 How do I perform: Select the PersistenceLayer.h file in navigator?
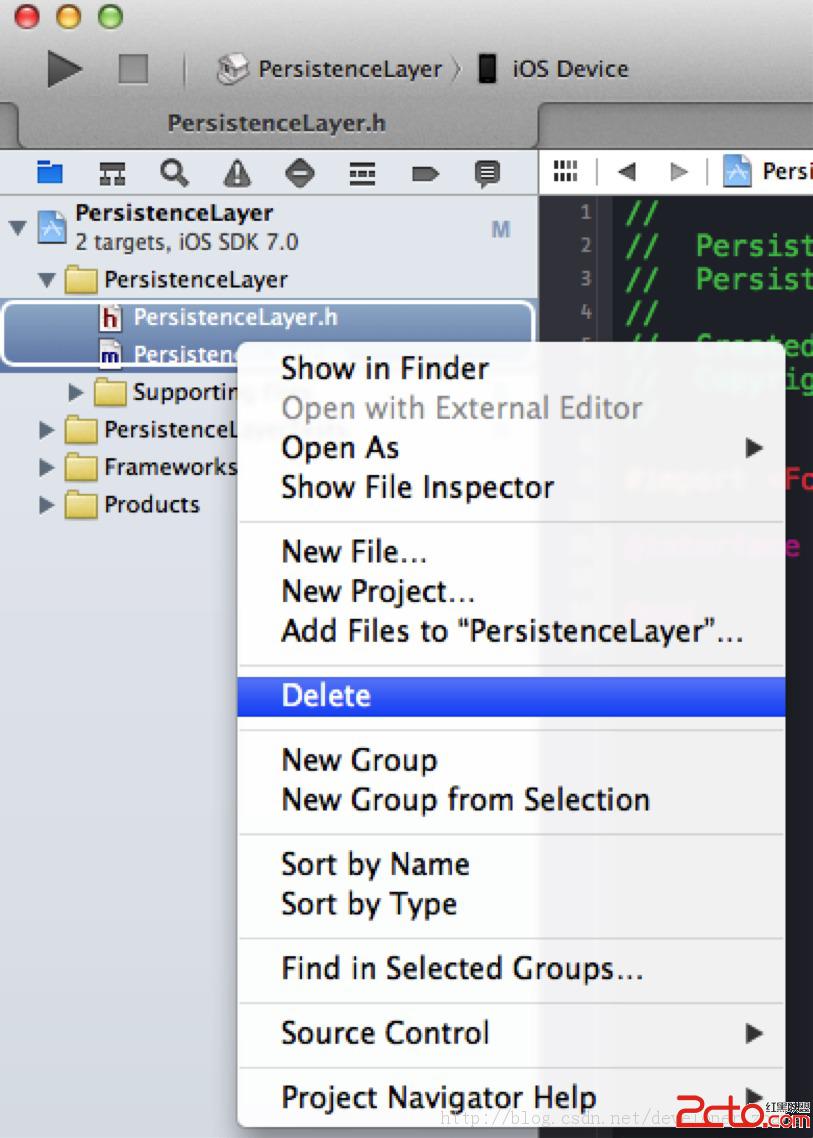point(235,318)
